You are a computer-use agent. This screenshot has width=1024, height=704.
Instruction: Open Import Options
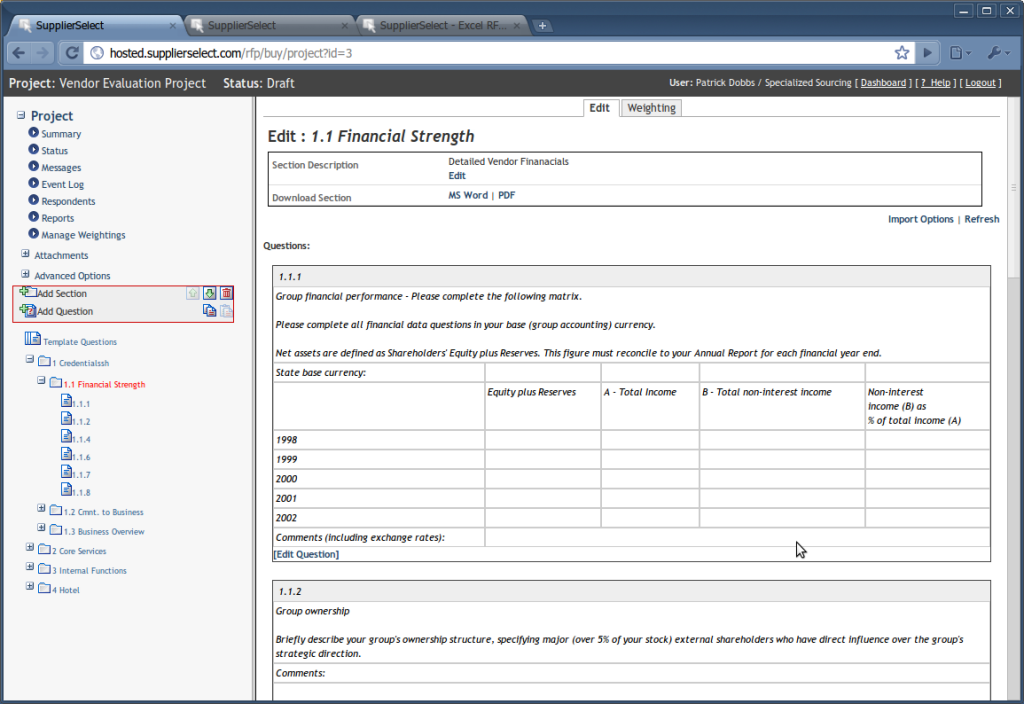[921, 219]
